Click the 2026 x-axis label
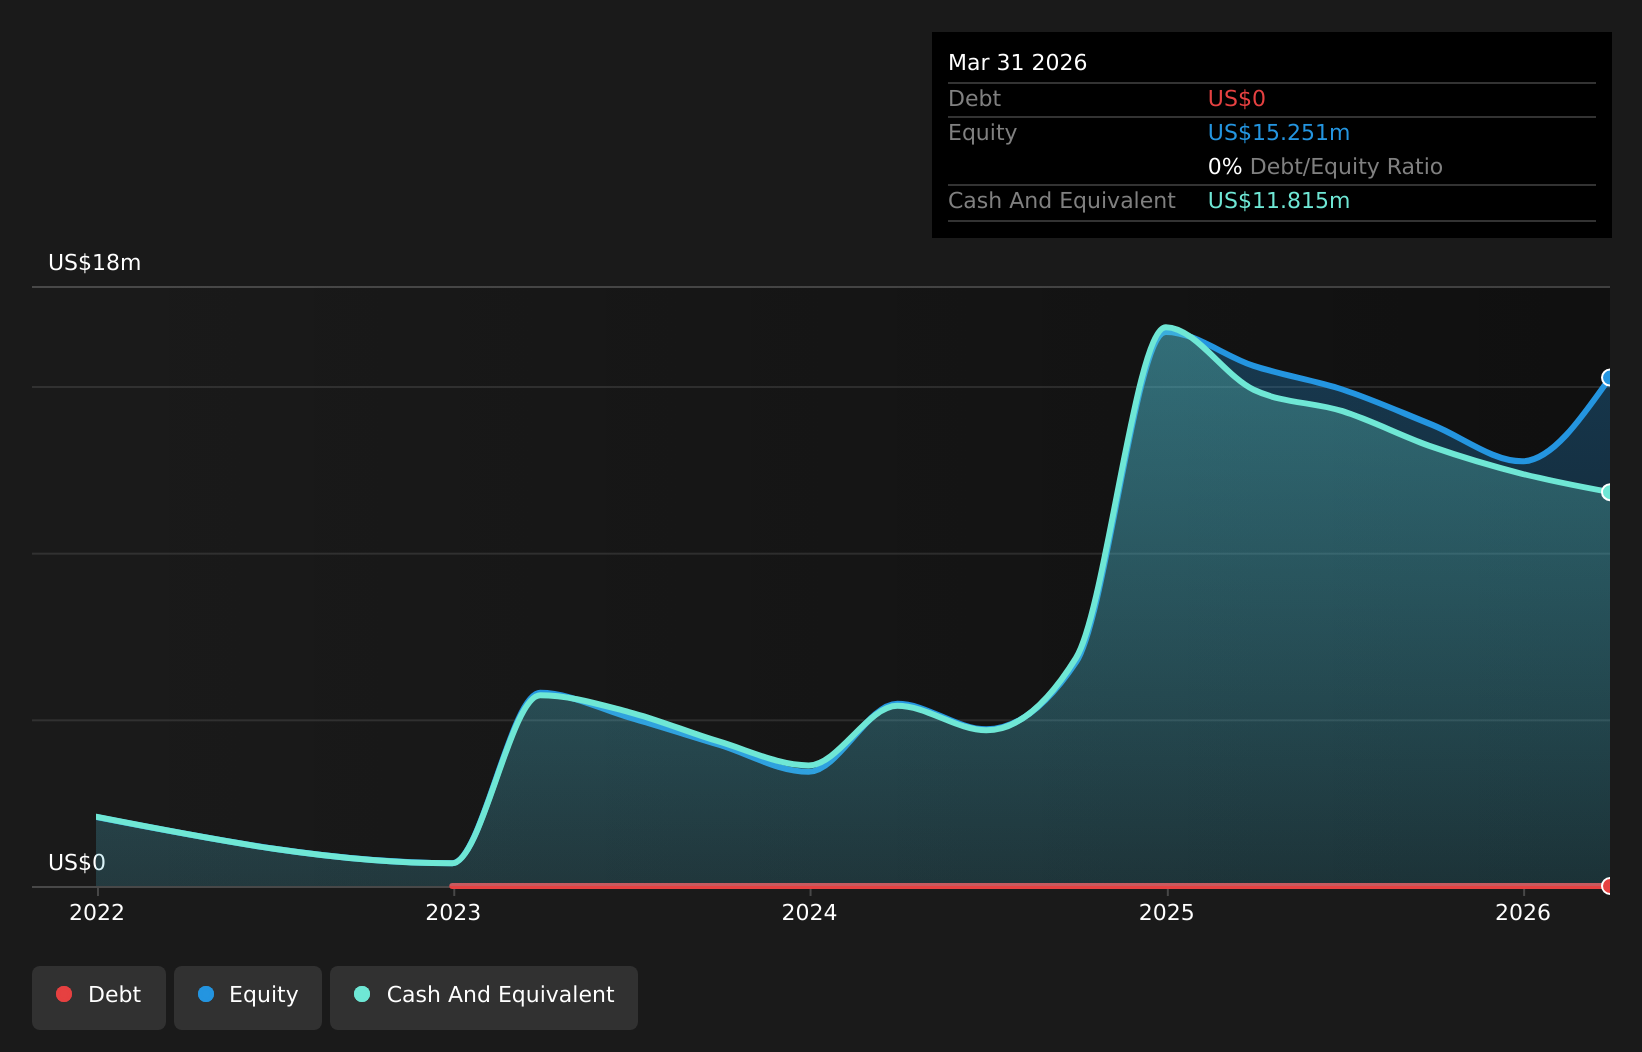The image size is (1642, 1052). 1523,913
